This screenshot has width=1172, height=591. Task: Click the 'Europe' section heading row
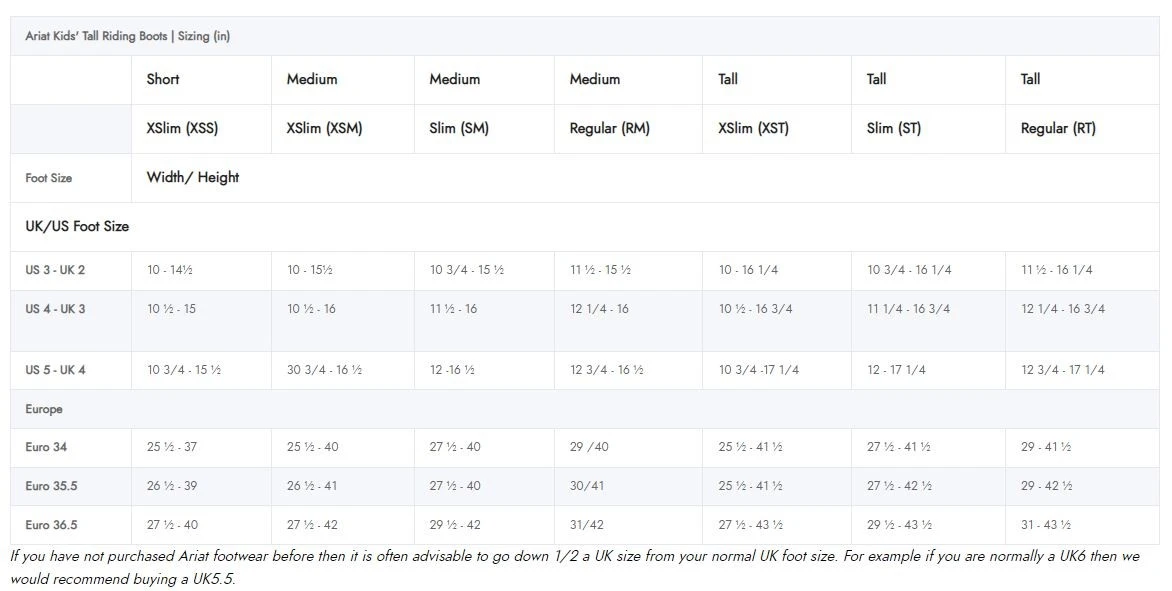tap(44, 409)
